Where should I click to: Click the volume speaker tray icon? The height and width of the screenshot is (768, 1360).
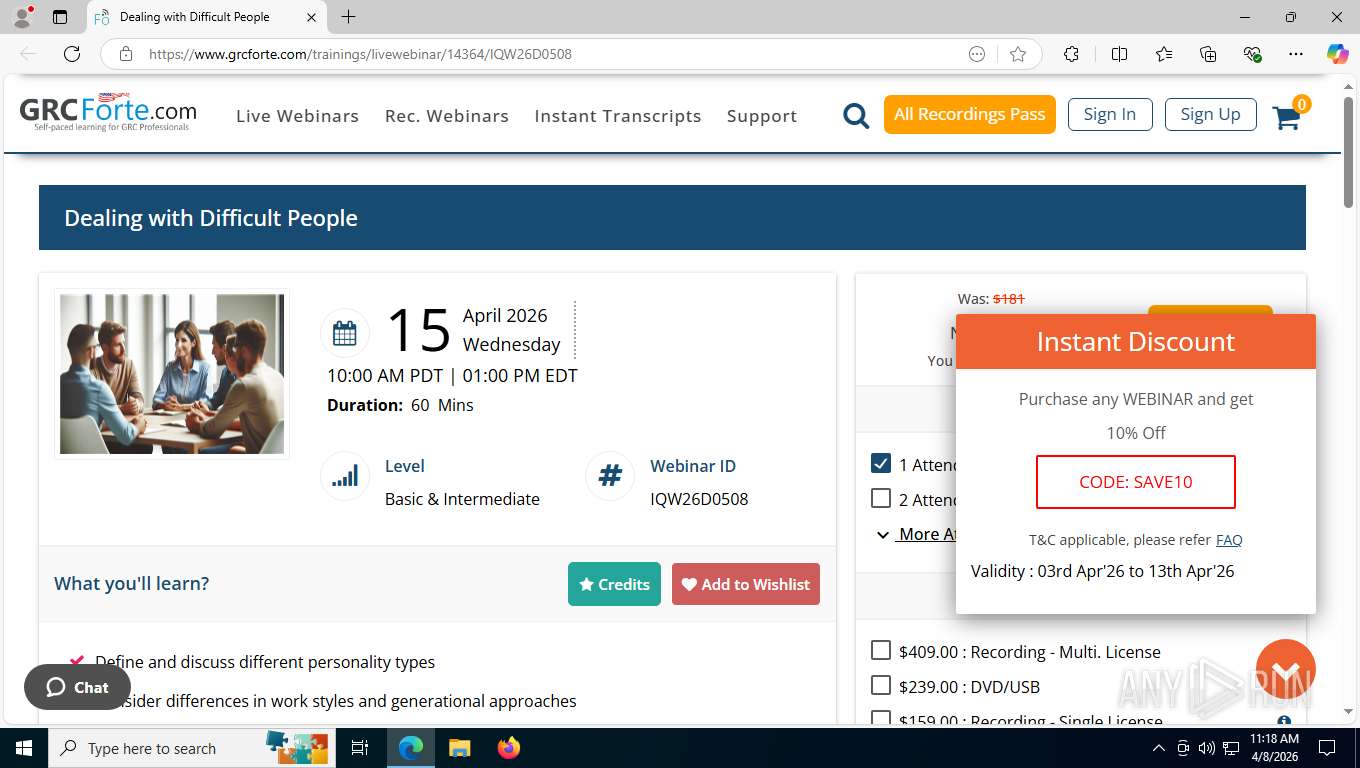[1206, 748]
